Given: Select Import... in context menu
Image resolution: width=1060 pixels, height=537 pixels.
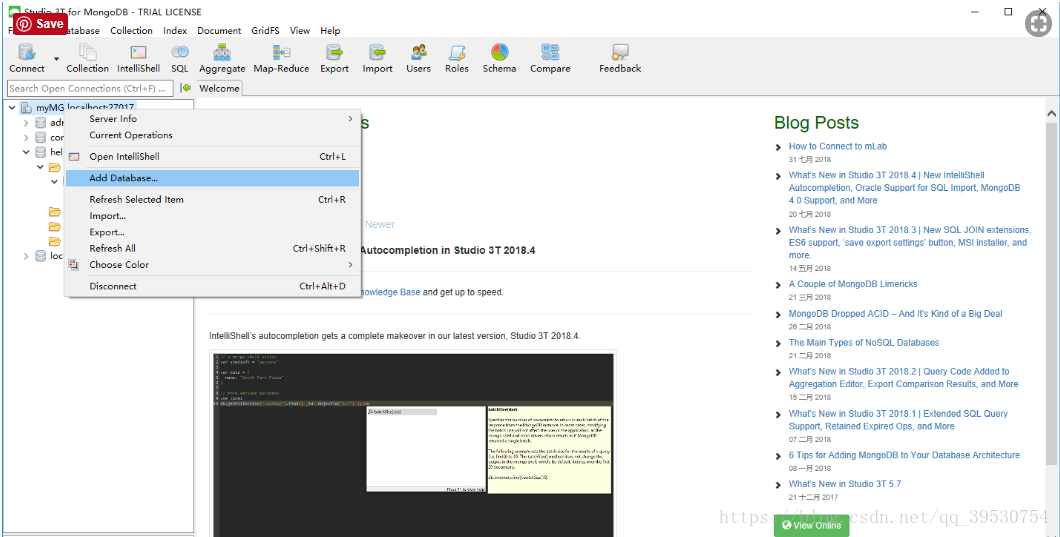Looking at the screenshot, I should (212, 216).
